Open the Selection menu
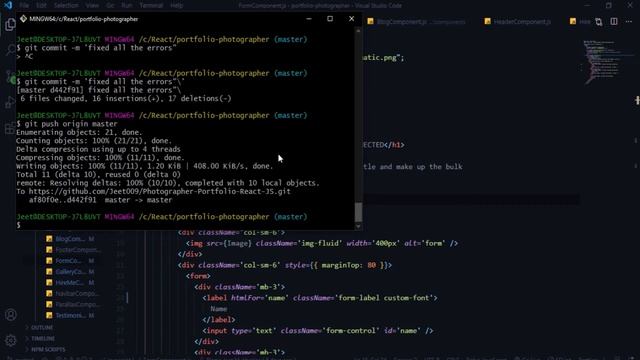640x360 pixels. (66, 6)
